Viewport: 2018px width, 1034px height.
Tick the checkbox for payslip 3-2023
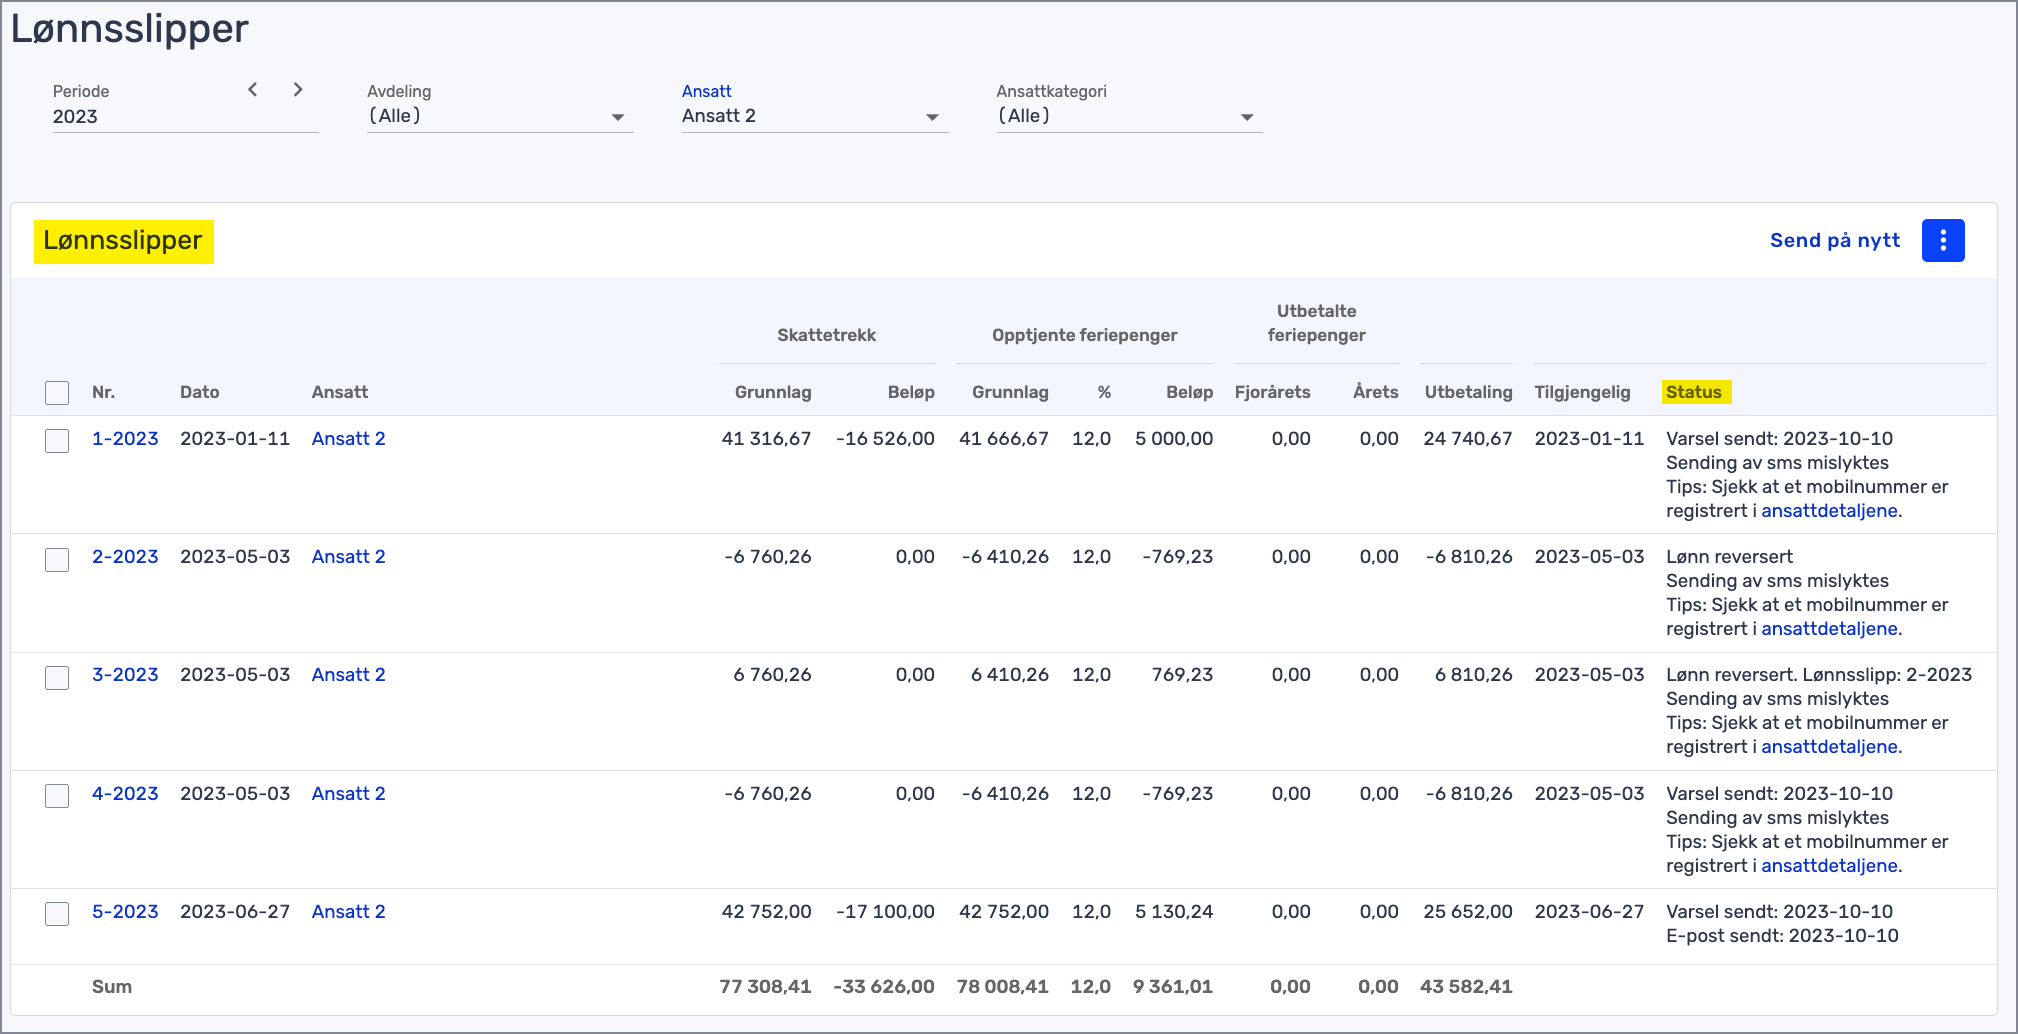point(57,677)
